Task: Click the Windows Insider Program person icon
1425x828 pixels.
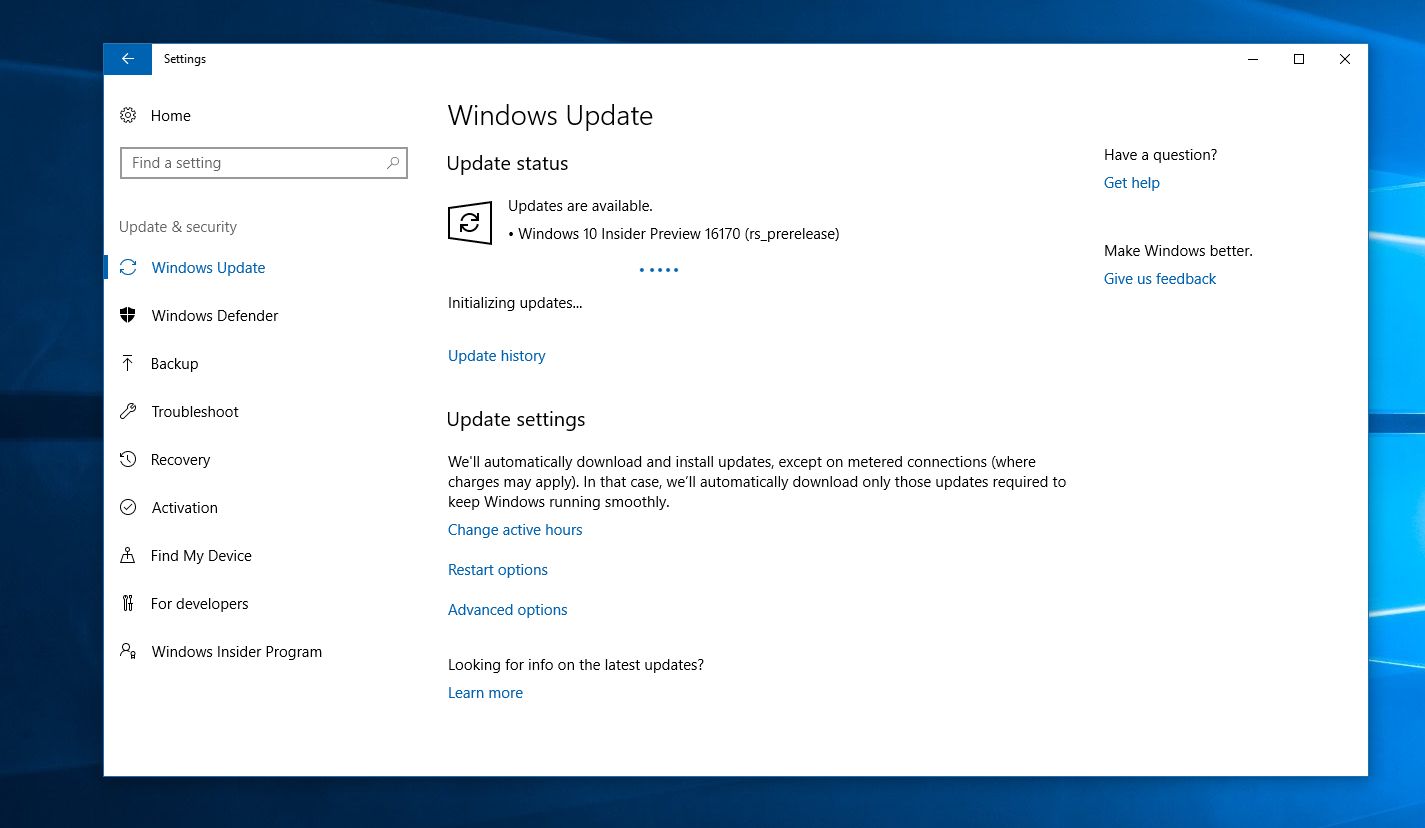Action: point(128,652)
